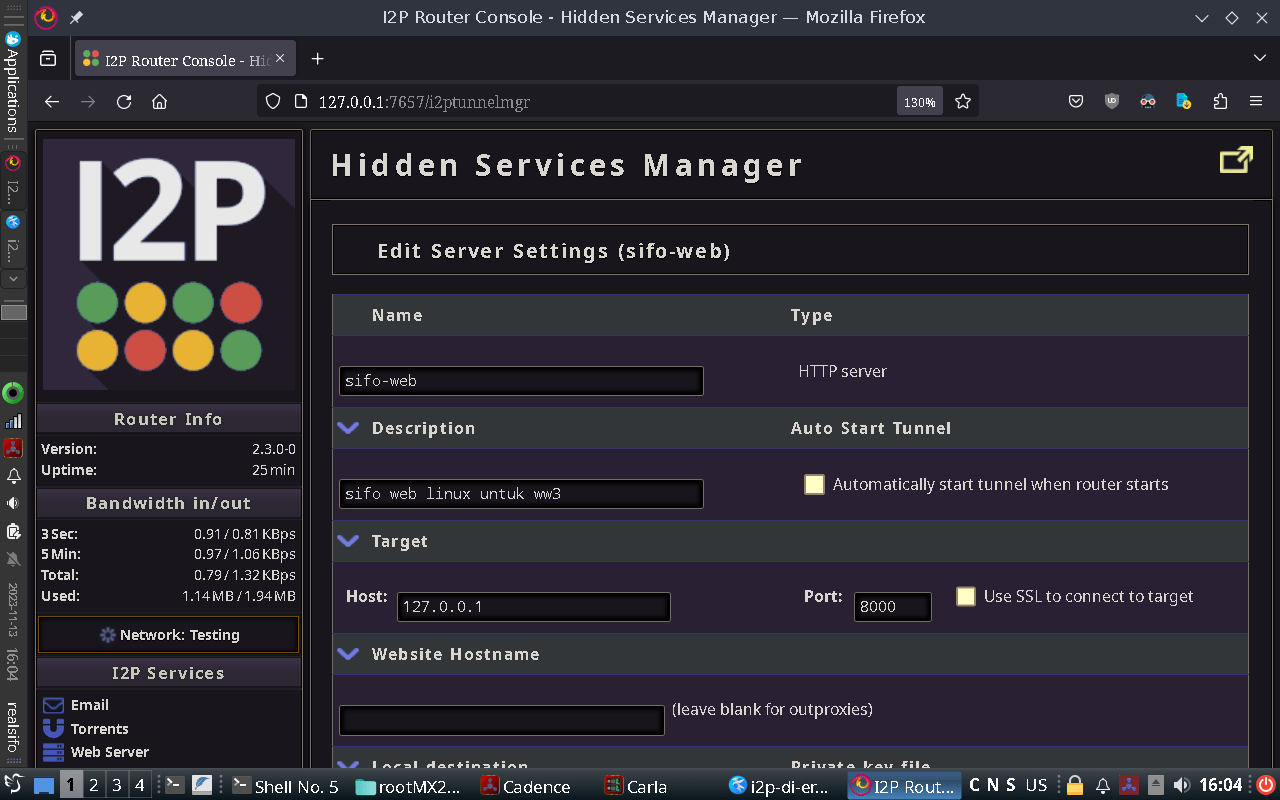Click the Description field with sifo web linux
This screenshot has width=1280, height=800.
(521, 494)
